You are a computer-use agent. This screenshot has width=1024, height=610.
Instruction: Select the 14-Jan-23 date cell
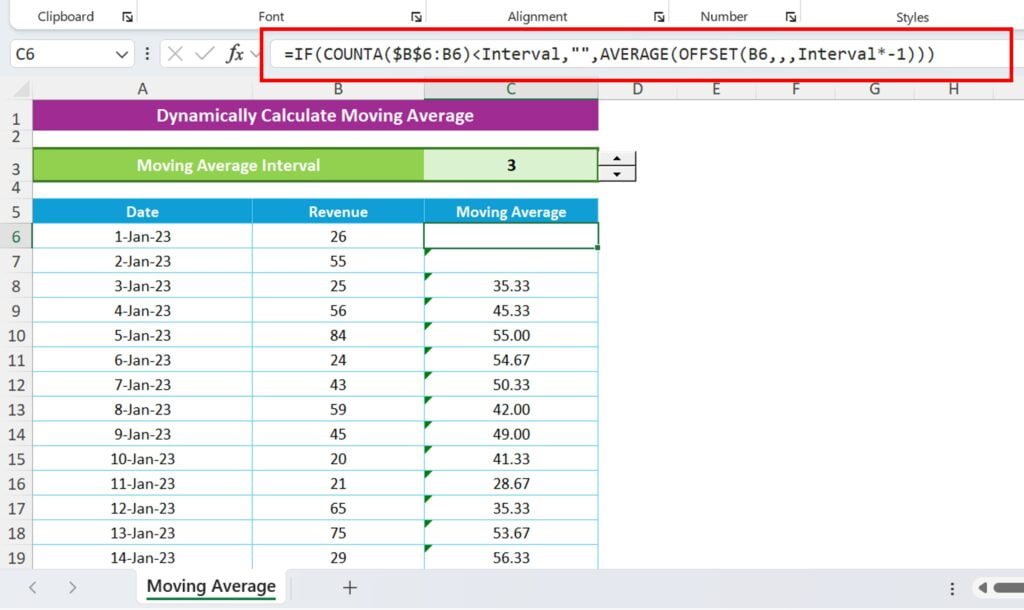point(142,558)
